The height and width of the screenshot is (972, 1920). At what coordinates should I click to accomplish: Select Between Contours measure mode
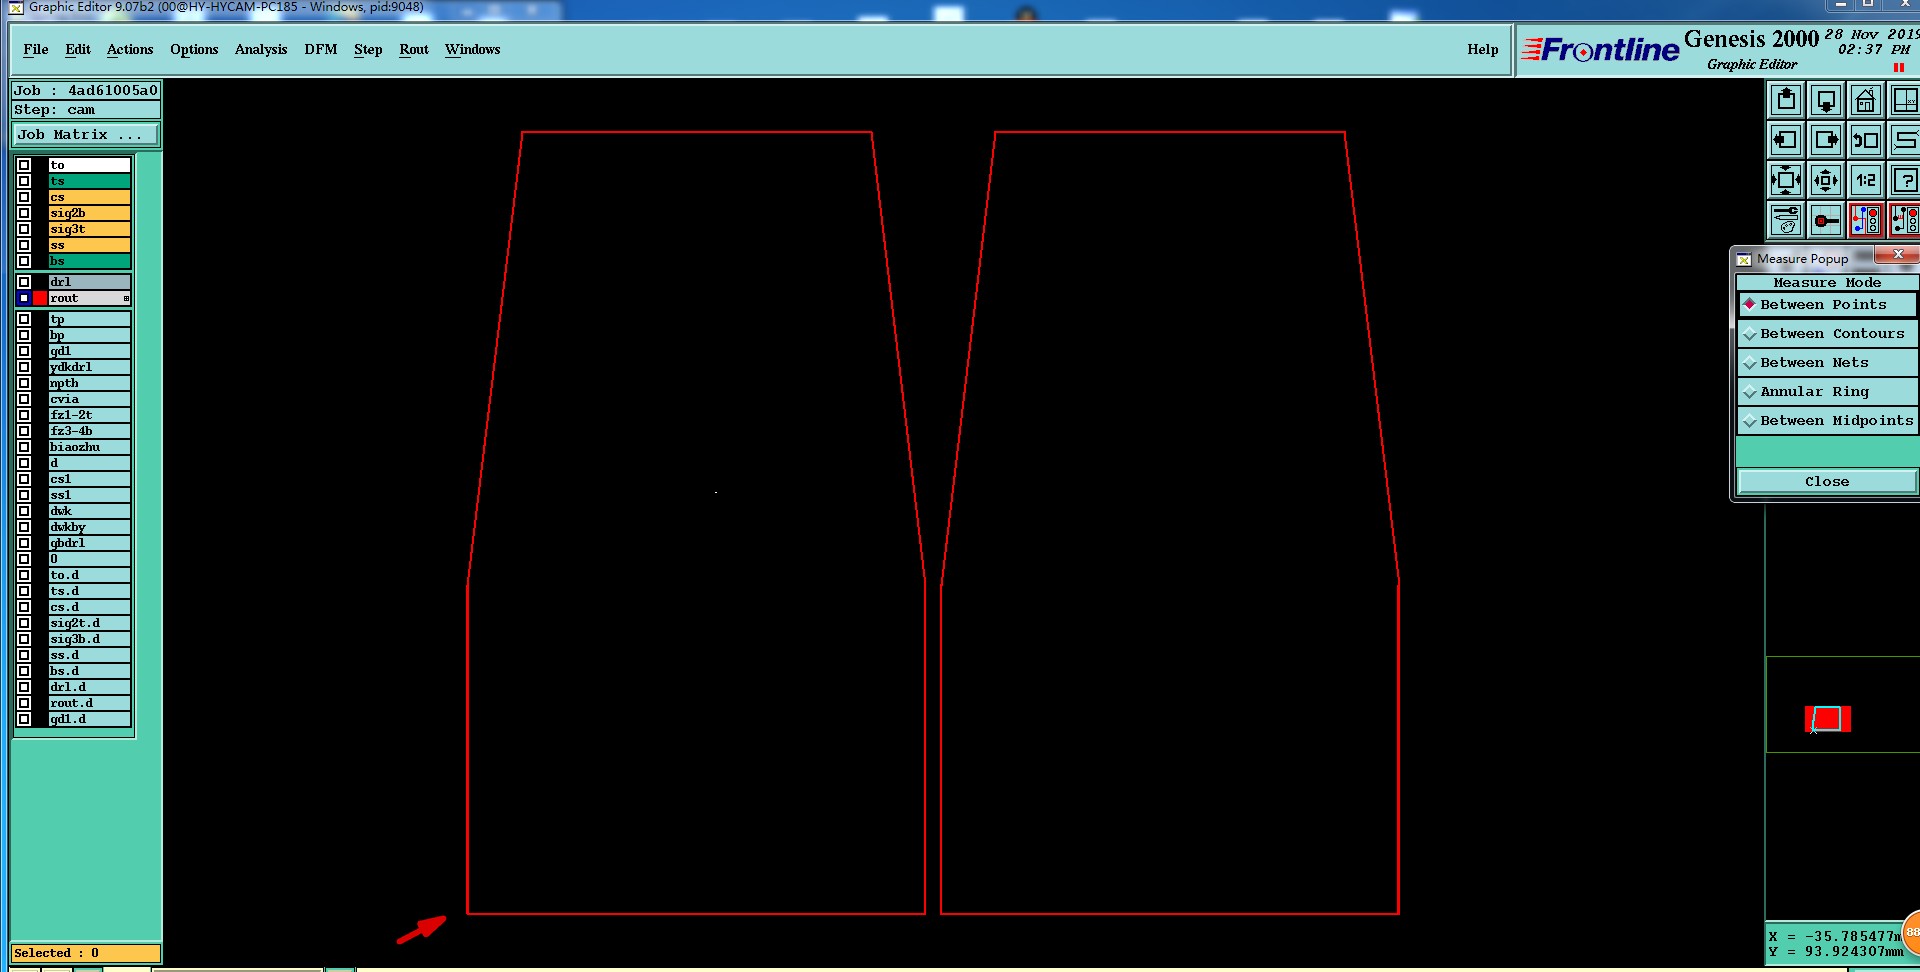[1827, 334]
